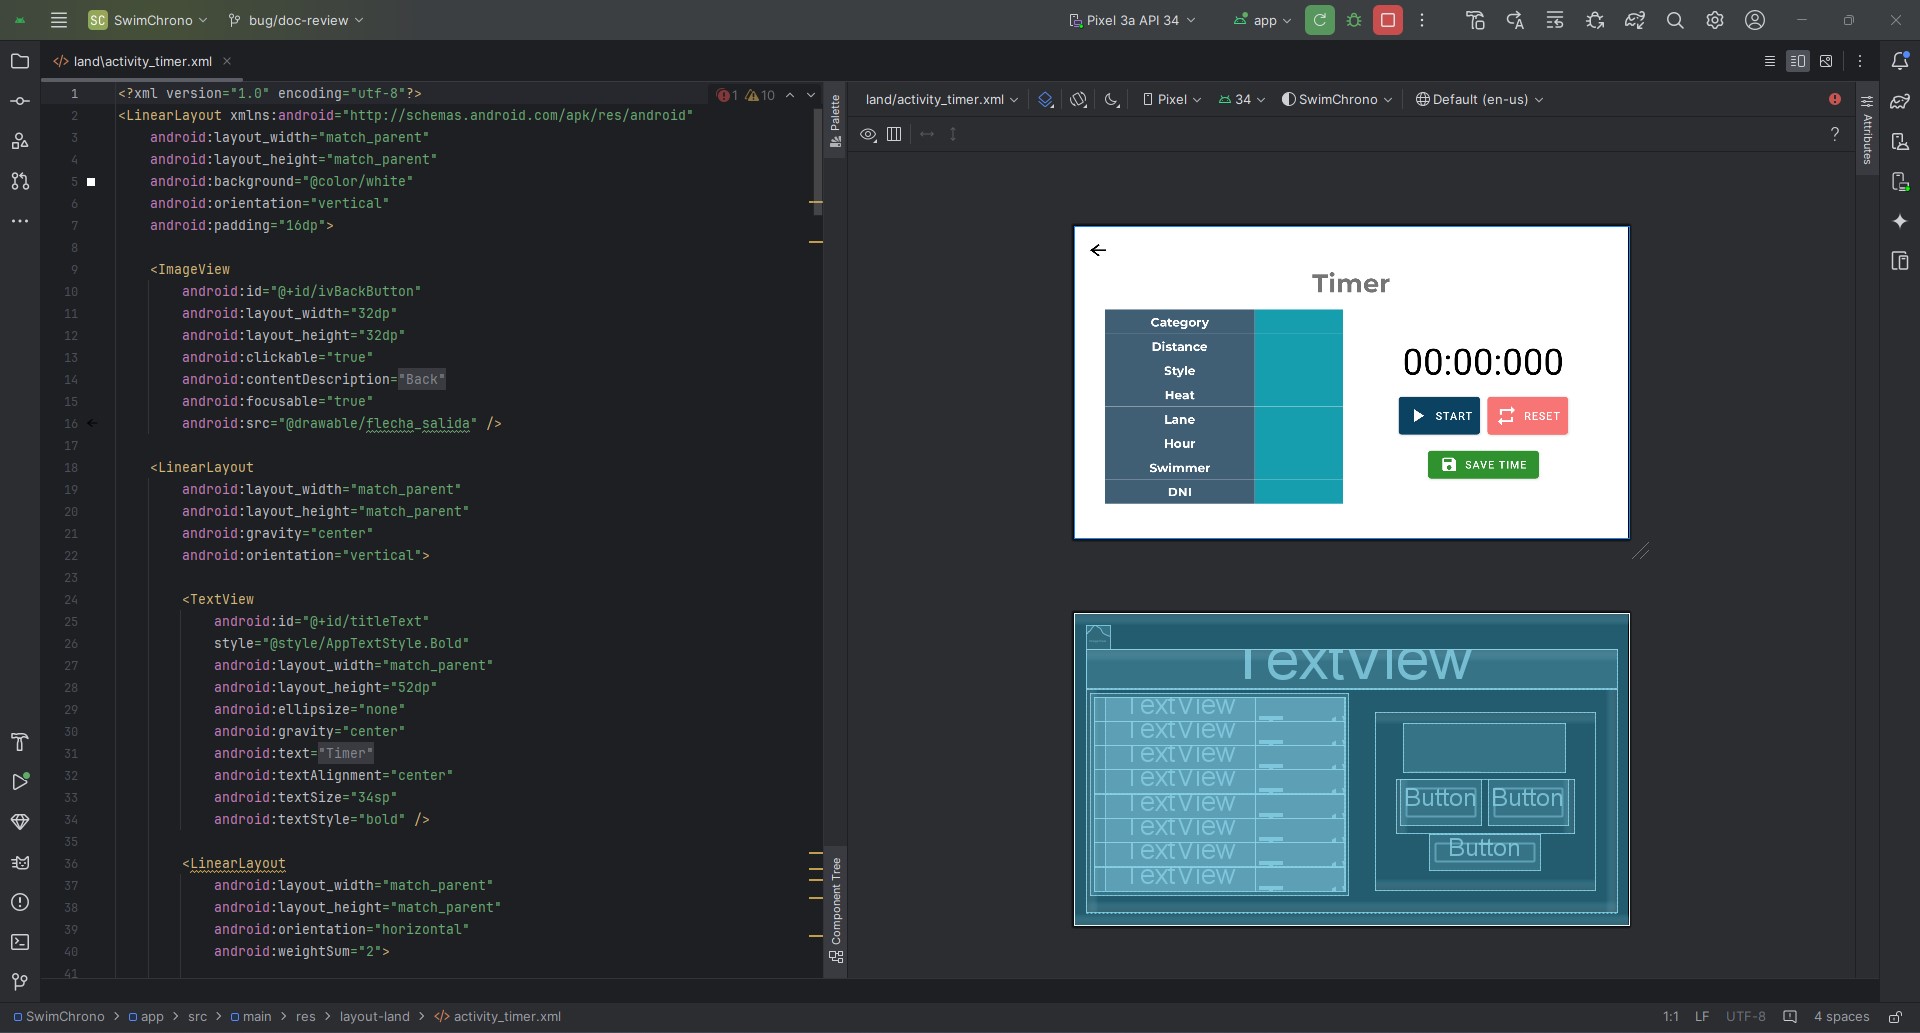The image size is (1920, 1033).
Task: Open the Component Tree side tab
Action: tap(836, 910)
